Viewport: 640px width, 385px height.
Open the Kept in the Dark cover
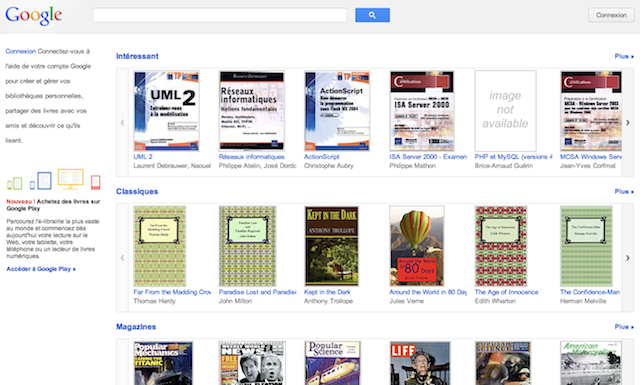point(331,246)
